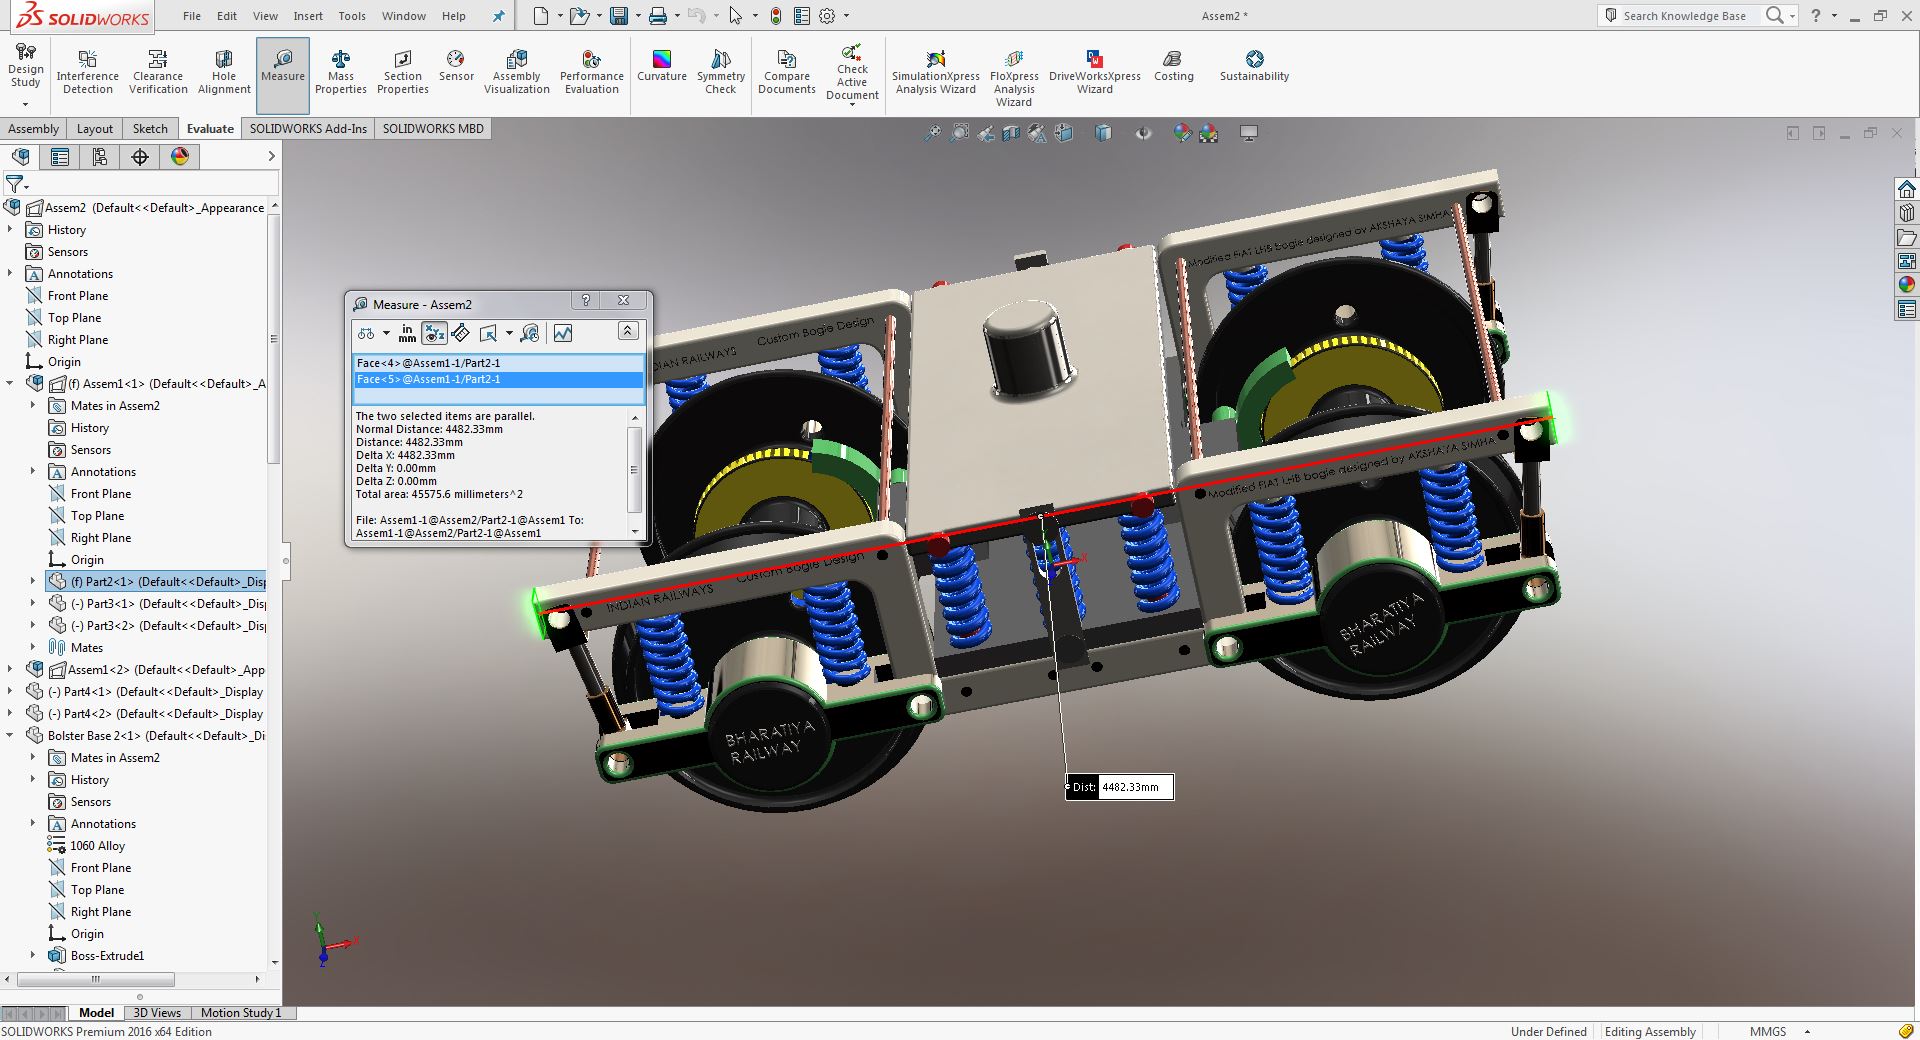Image resolution: width=1920 pixels, height=1040 pixels.
Task: Collapse the Measure dialog with chevron button
Action: pyautogui.click(x=628, y=331)
